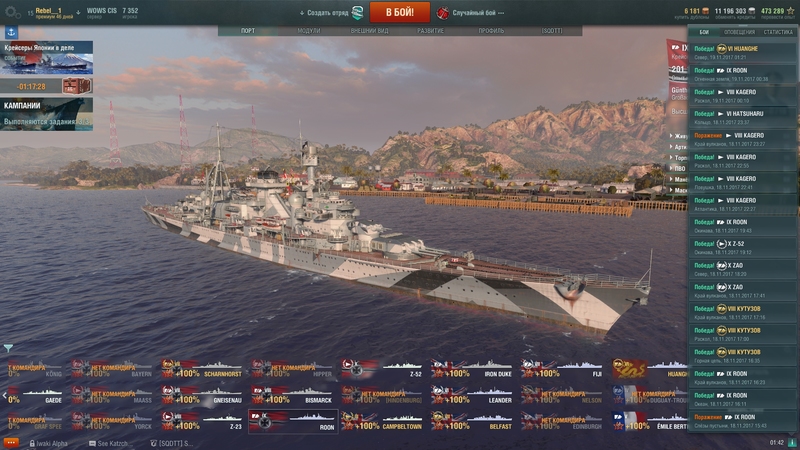Viewport: 800px width, 450px height.
Task: Open the ship carousel filter funnel
Action: coord(8,348)
